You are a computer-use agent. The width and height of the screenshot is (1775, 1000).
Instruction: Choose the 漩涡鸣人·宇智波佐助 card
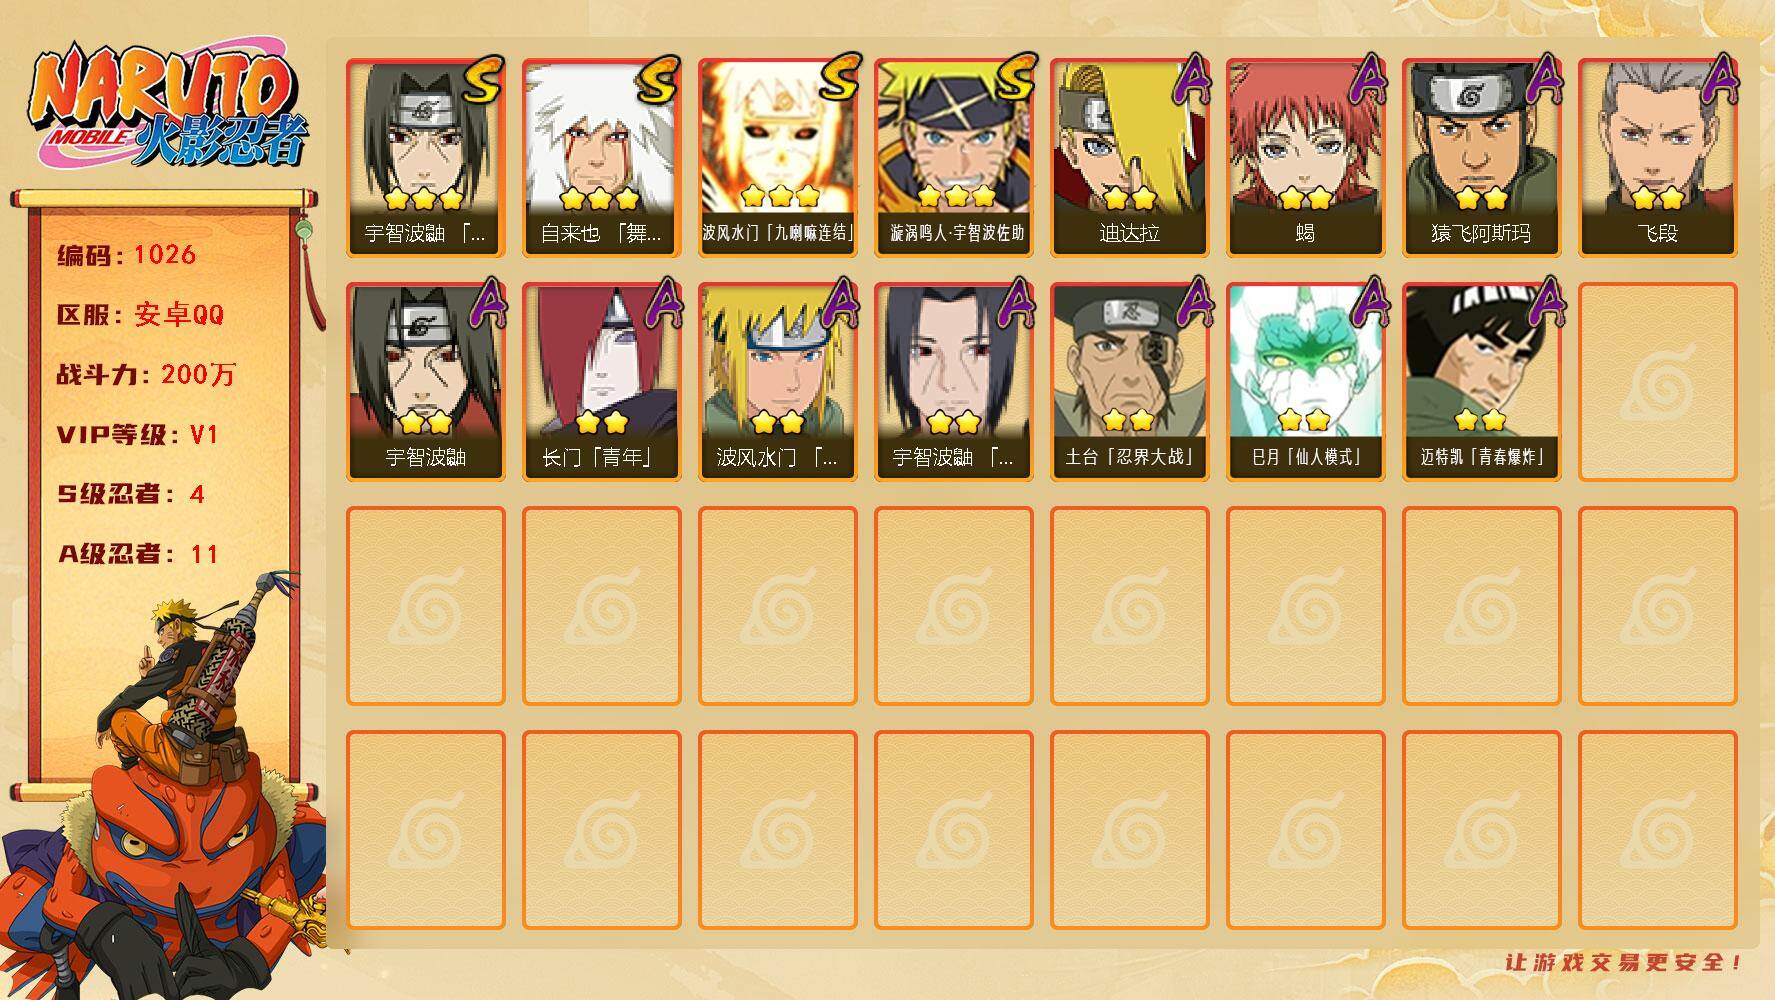953,158
